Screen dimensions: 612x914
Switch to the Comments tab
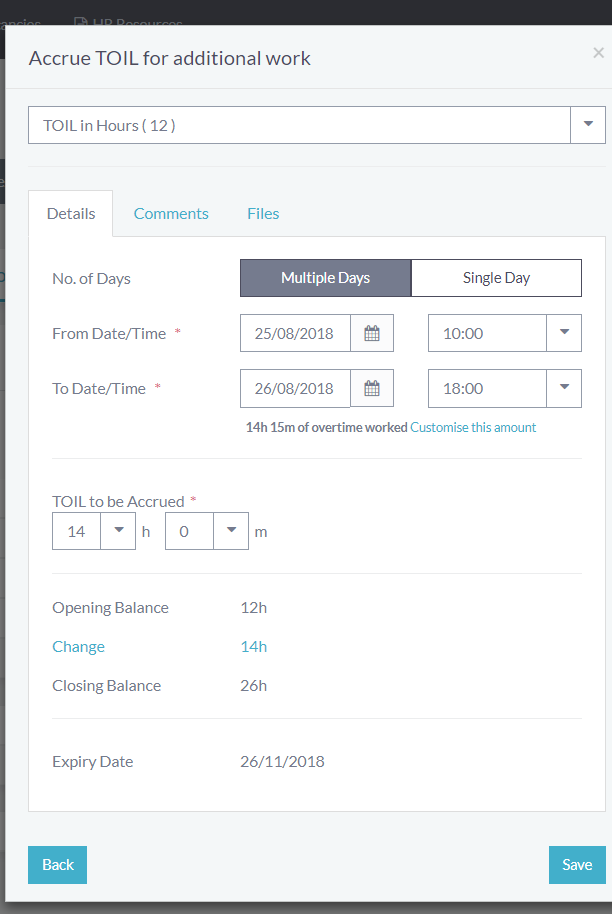pyautogui.click(x=171, y=213)
